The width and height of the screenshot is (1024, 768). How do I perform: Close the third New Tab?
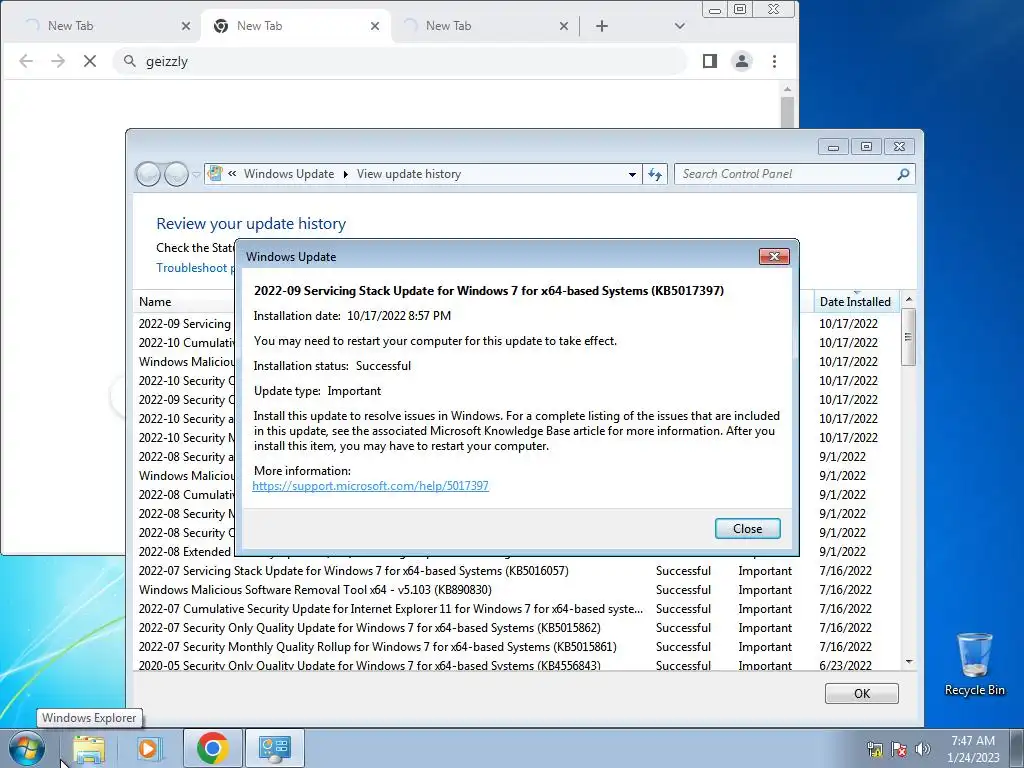click(564, 26)
